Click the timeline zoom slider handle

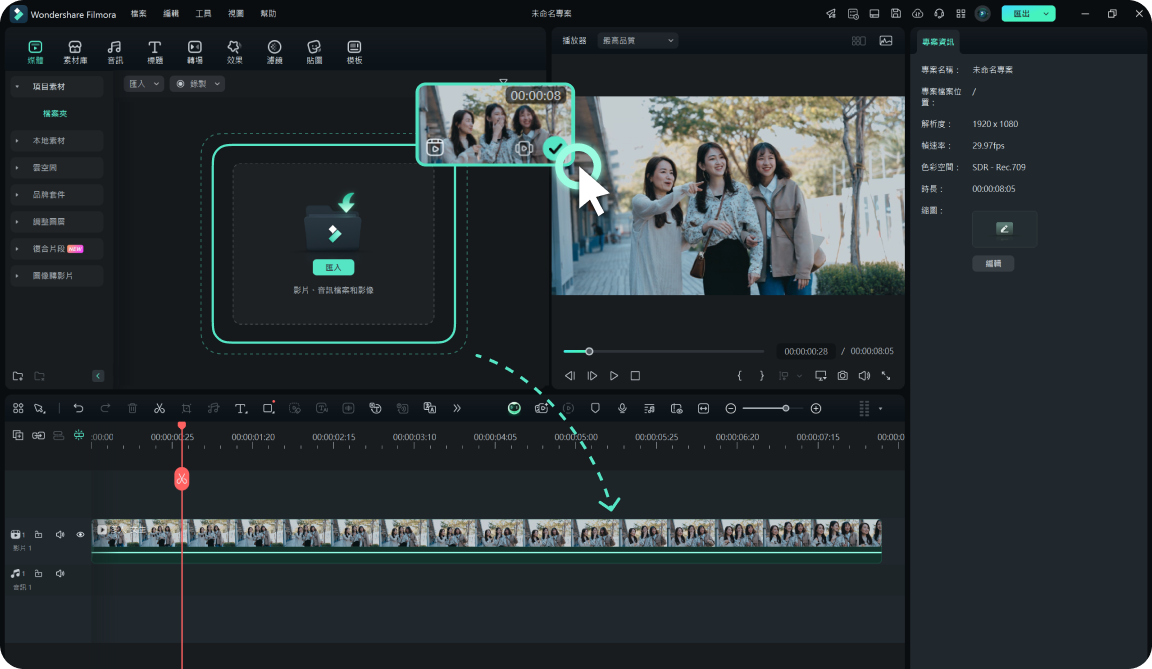pos(786,408)
